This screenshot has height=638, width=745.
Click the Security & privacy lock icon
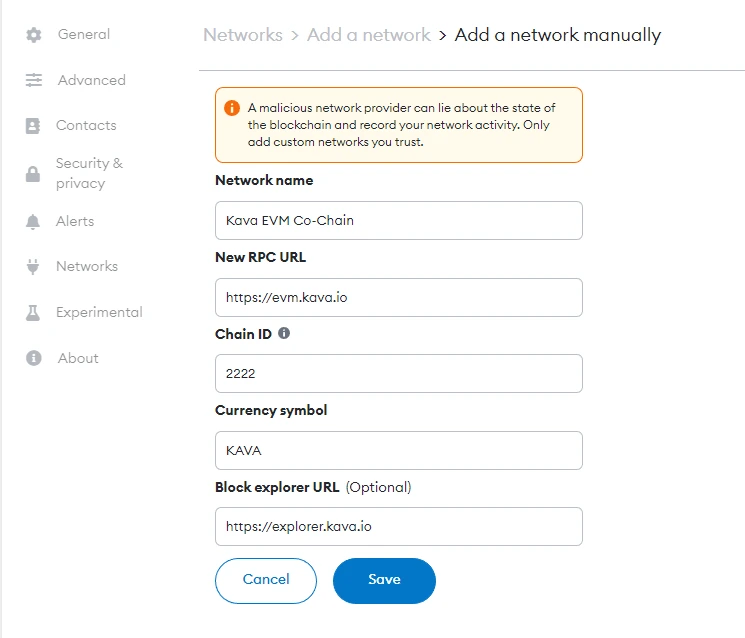tap(32, 174)
